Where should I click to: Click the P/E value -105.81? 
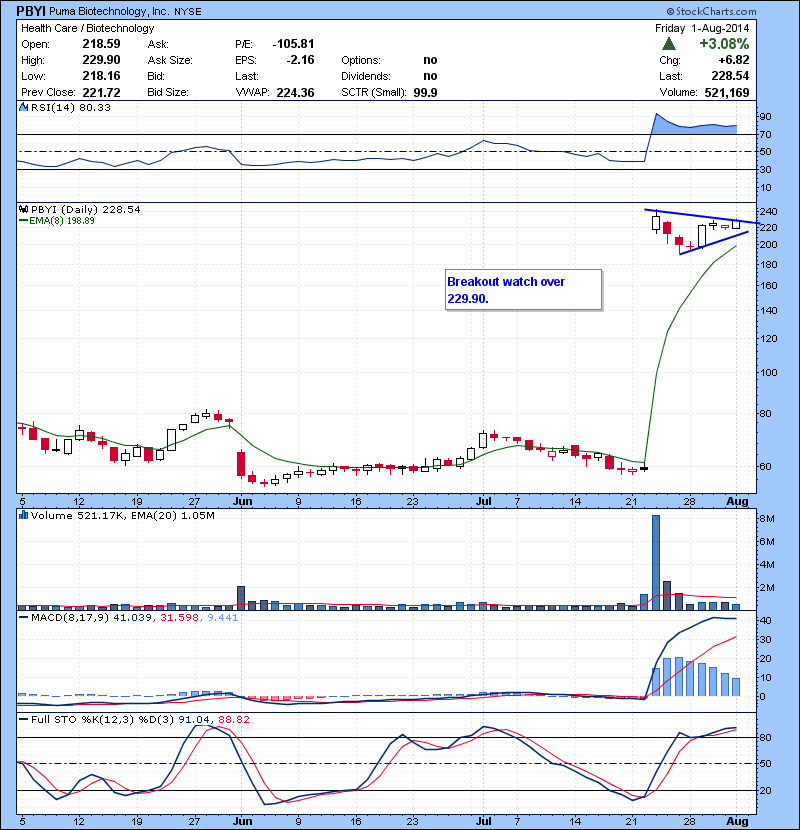pos(293,44)
